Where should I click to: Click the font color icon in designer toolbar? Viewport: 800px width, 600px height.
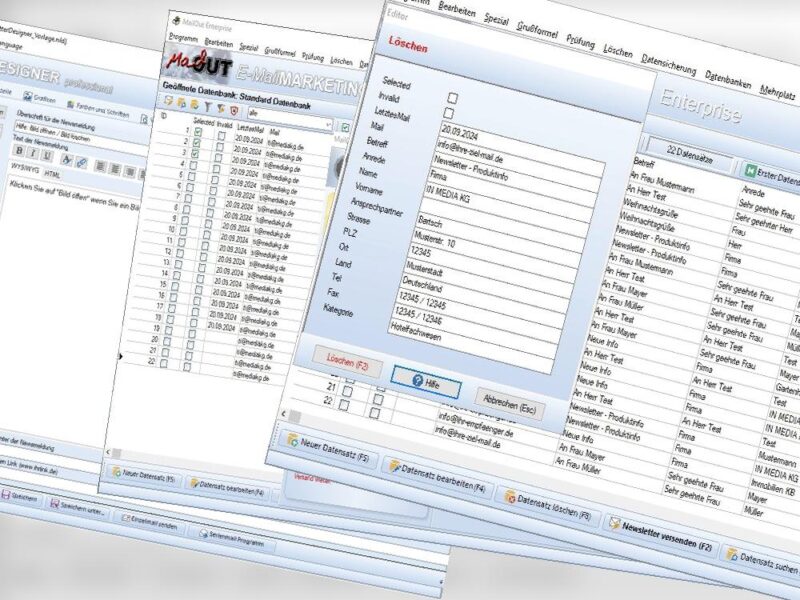coord(67,160)
